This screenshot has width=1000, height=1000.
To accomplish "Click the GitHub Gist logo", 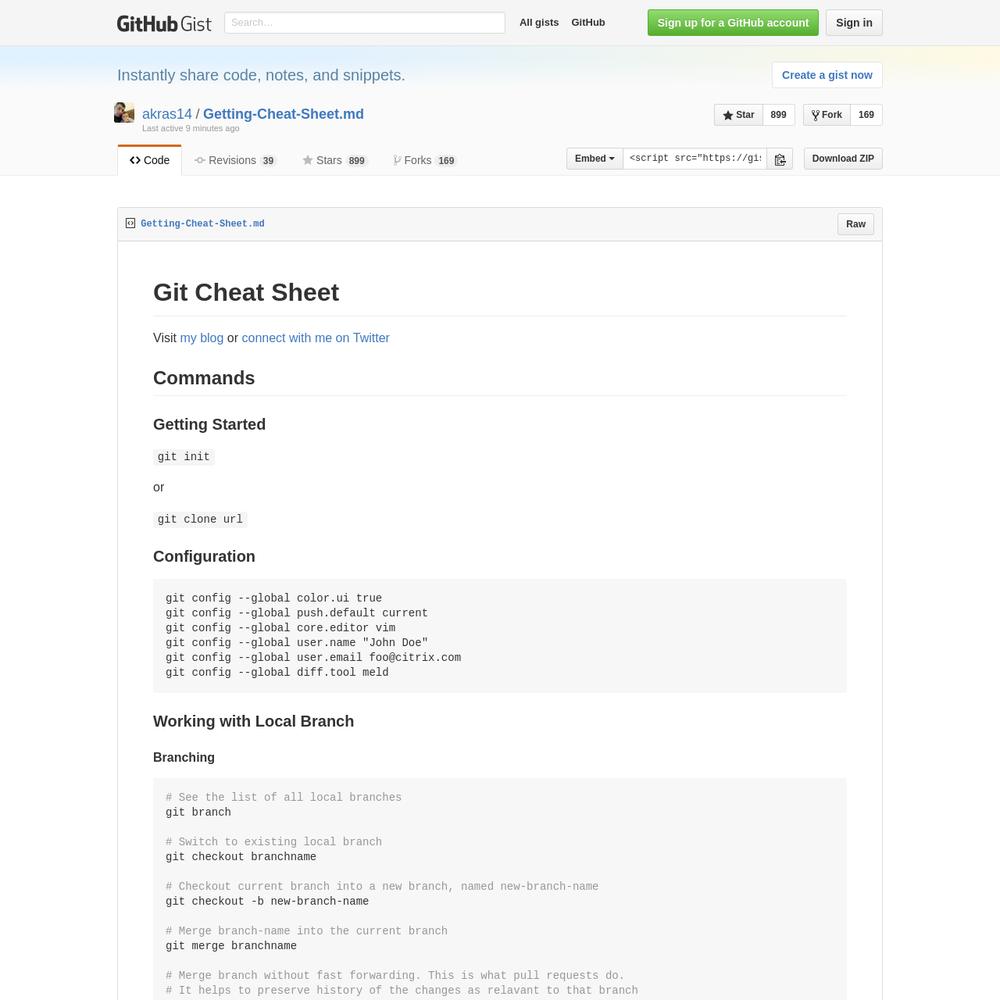I will tap(164, 23).
